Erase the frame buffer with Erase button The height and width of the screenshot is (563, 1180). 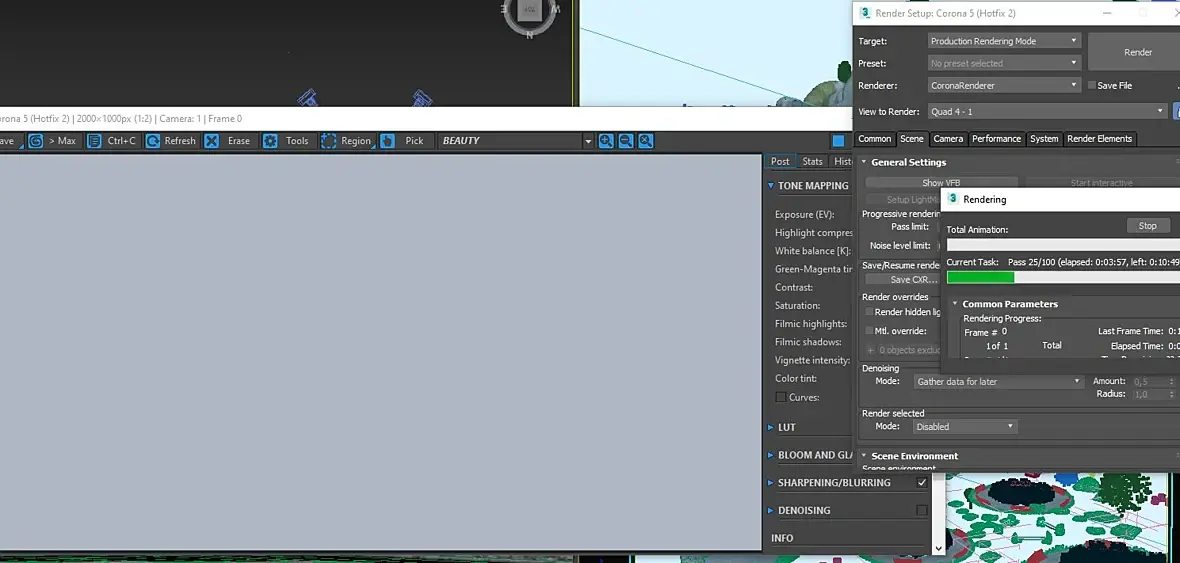pos(229,141)
